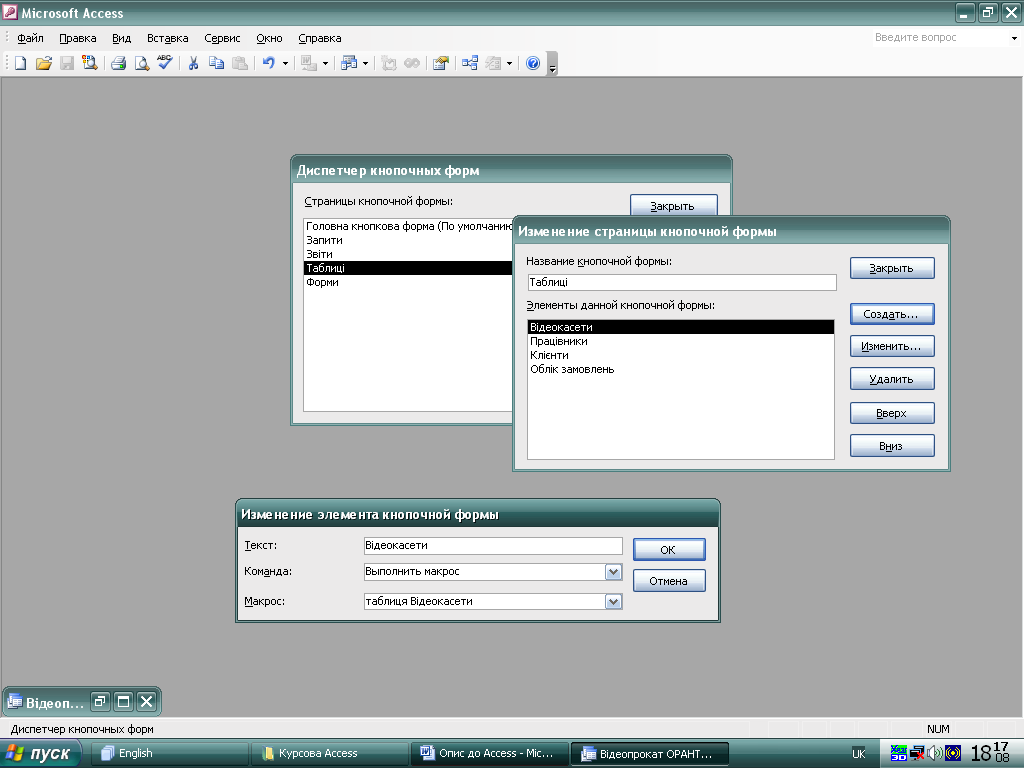Select Облік замовлень in the elements list

pyautogui.click(x=680, y=370)
